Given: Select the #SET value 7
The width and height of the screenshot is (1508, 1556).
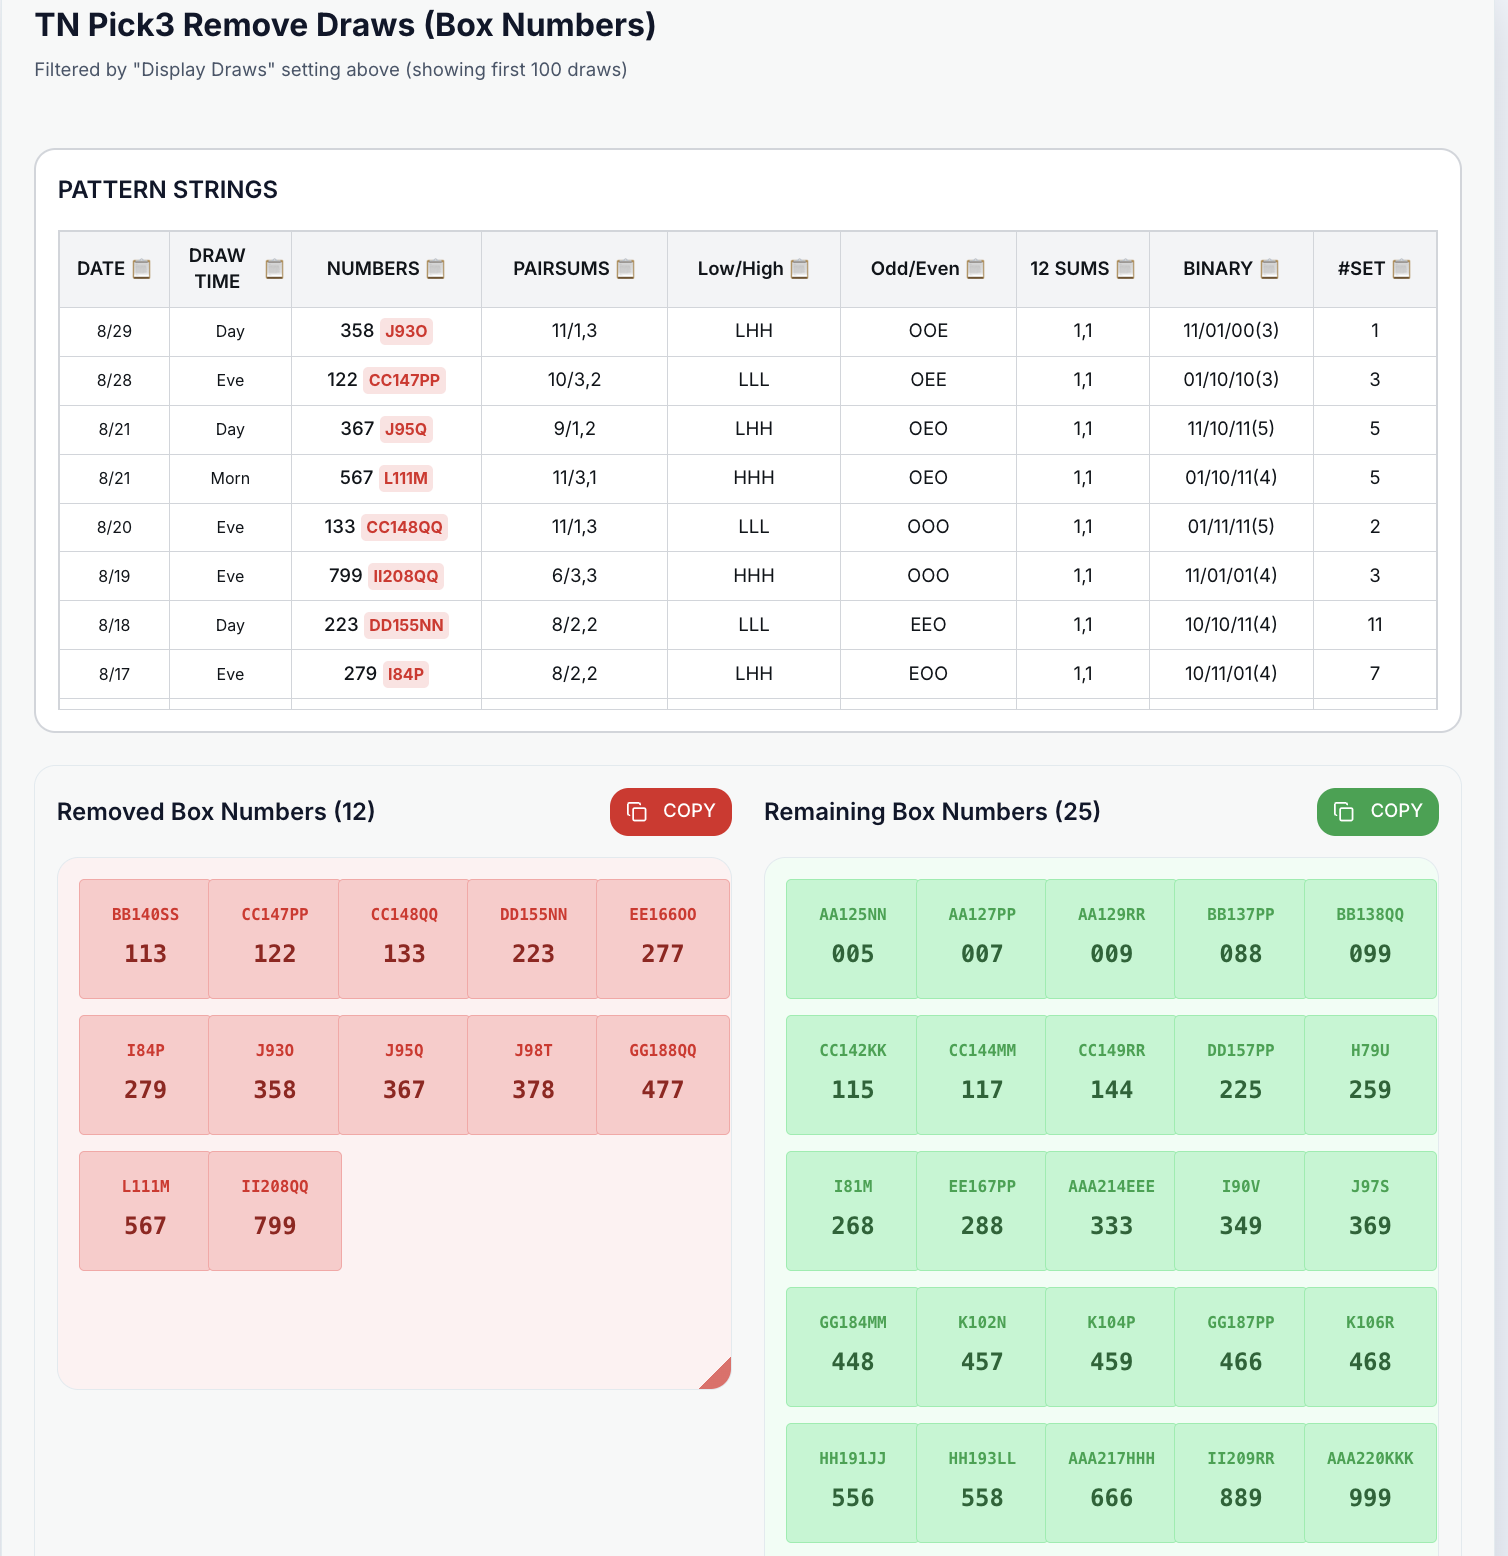Looking at the screenshot, I should coord(1375,674).
